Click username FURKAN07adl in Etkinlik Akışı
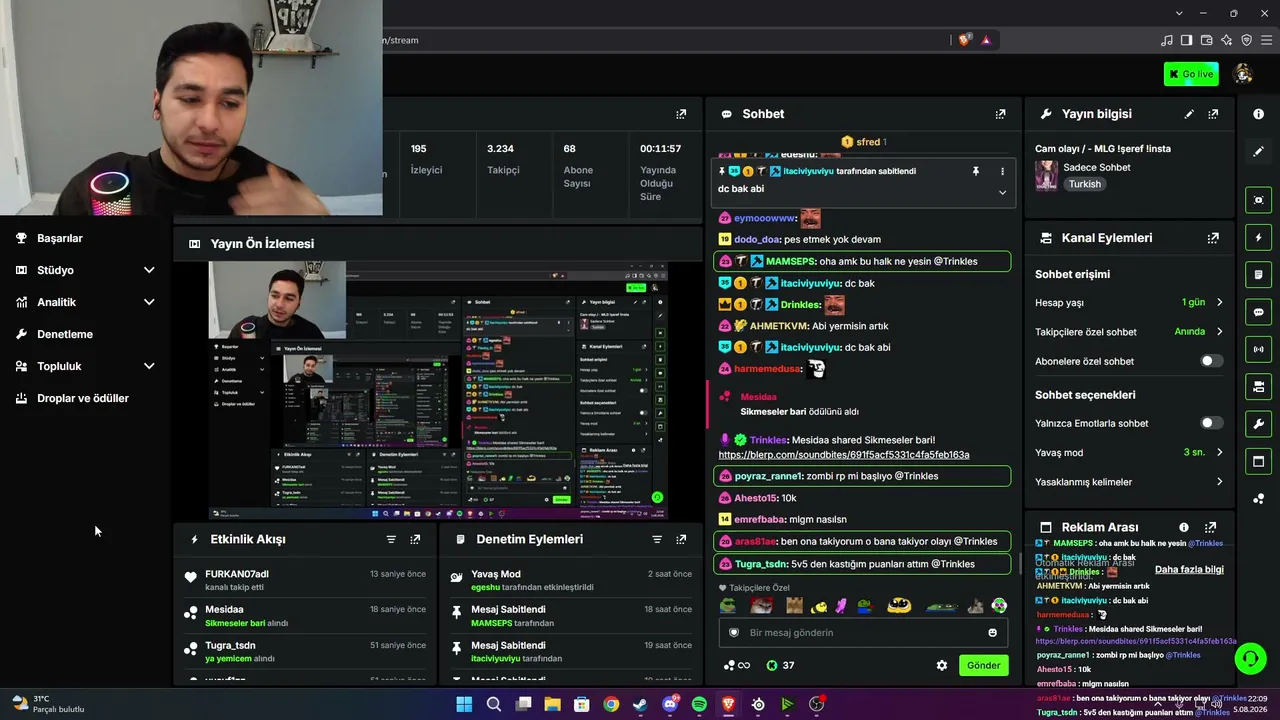Viewport: 1280px width, 720px height. pos(237,574)
